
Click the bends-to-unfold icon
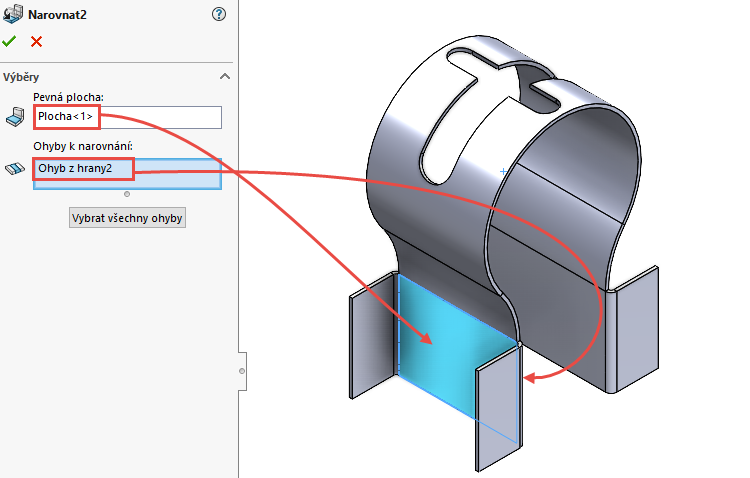[x=15, y=168]
